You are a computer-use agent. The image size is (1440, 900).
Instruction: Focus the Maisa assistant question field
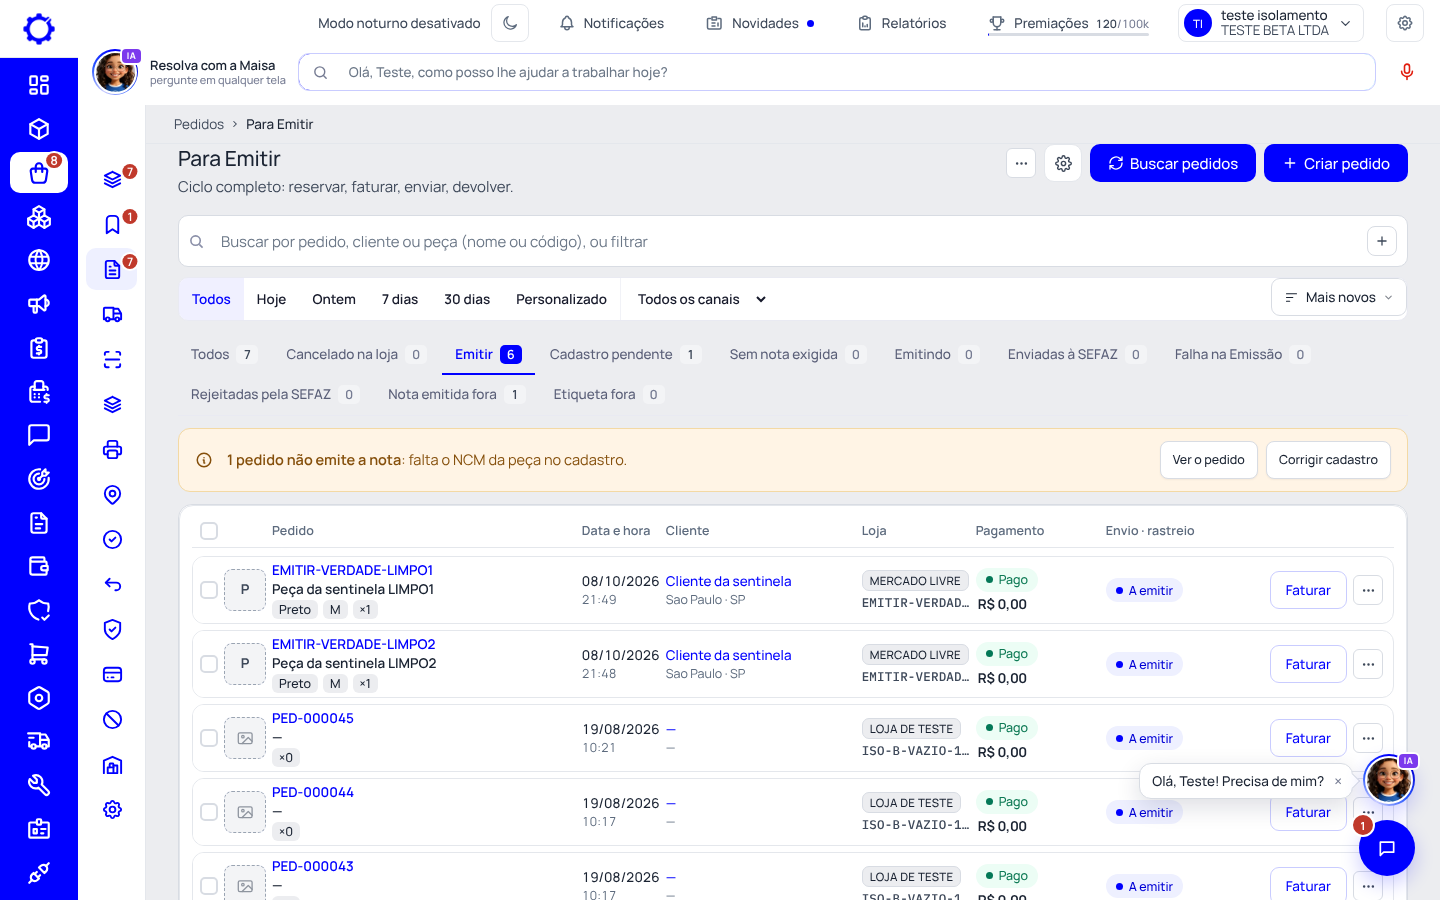[x=837, y=72]
